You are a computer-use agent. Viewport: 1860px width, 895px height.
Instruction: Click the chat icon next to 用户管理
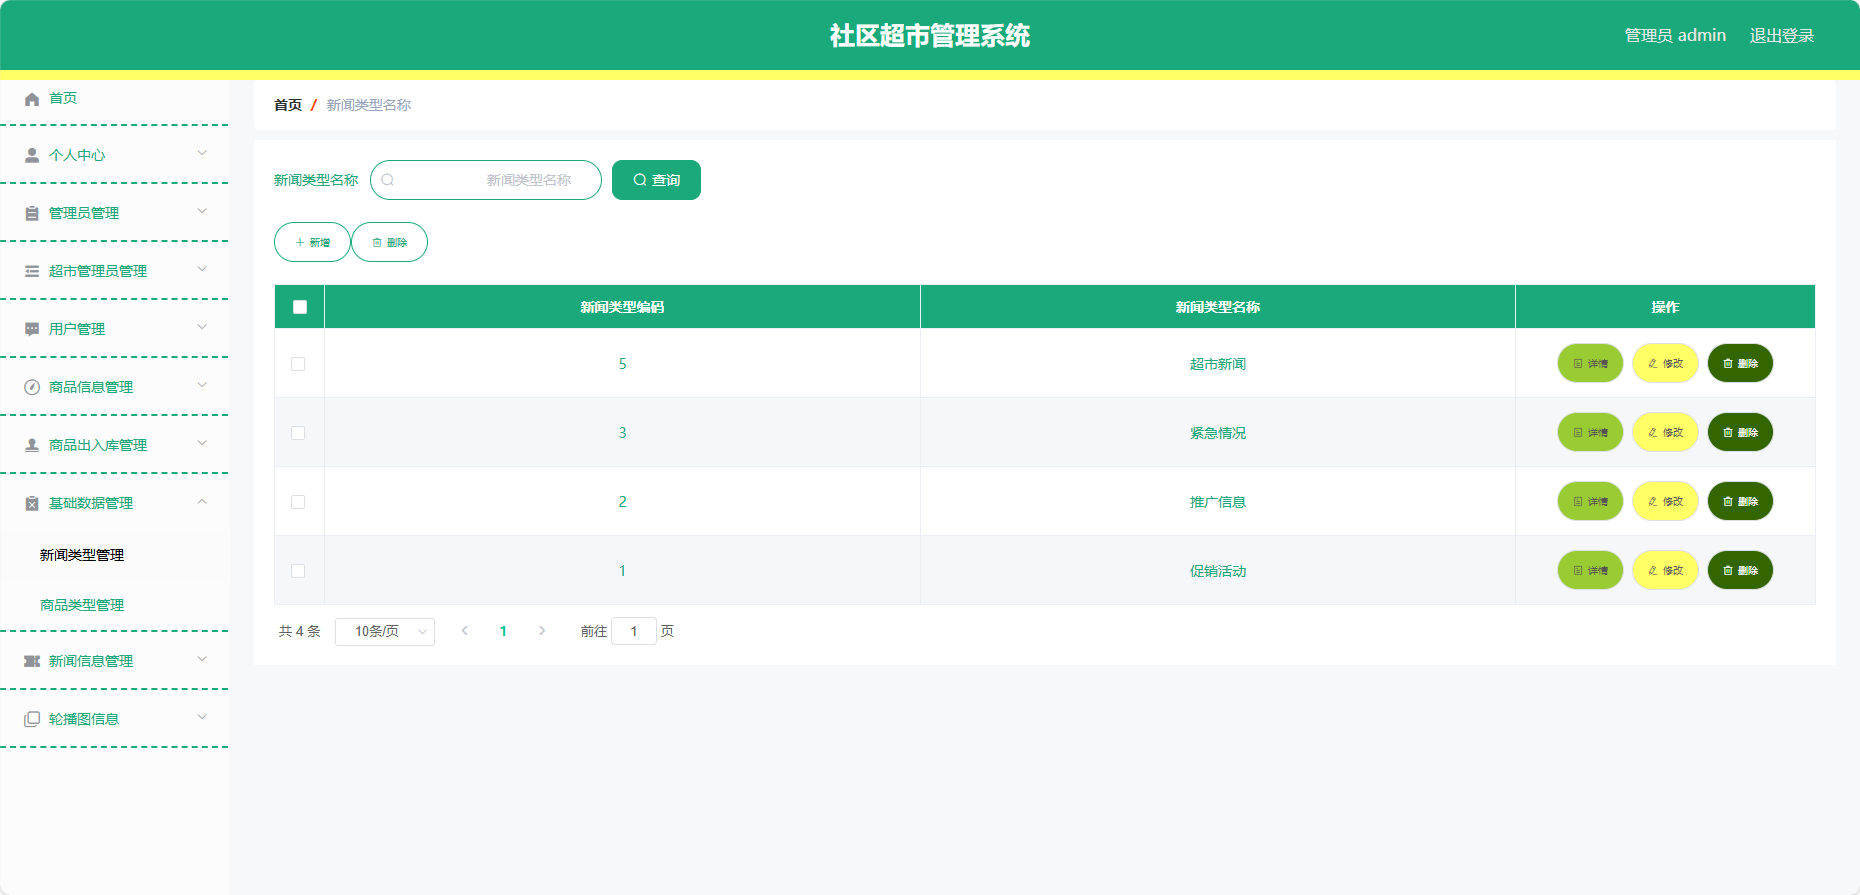tap(32, 329)
